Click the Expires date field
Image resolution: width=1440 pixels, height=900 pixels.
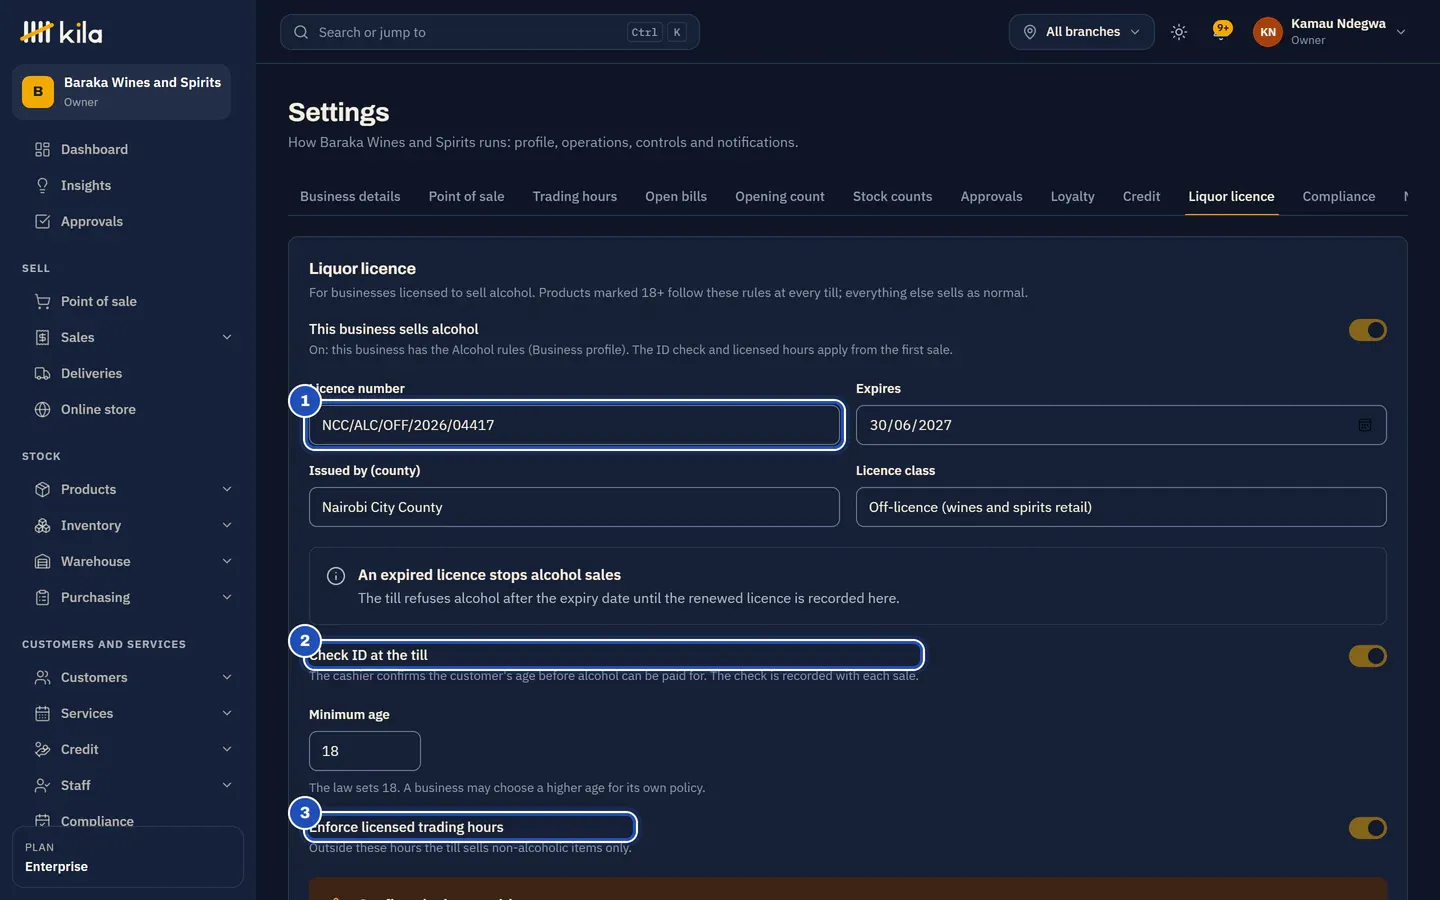(1121, 425)
